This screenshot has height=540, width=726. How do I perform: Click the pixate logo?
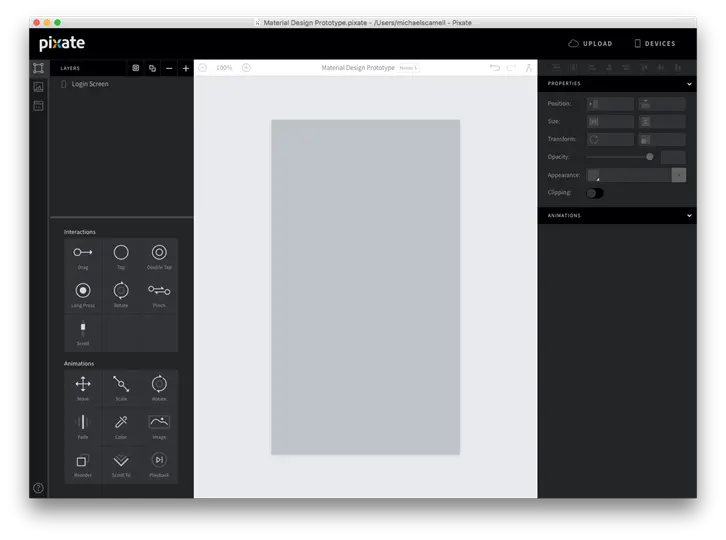62,43
